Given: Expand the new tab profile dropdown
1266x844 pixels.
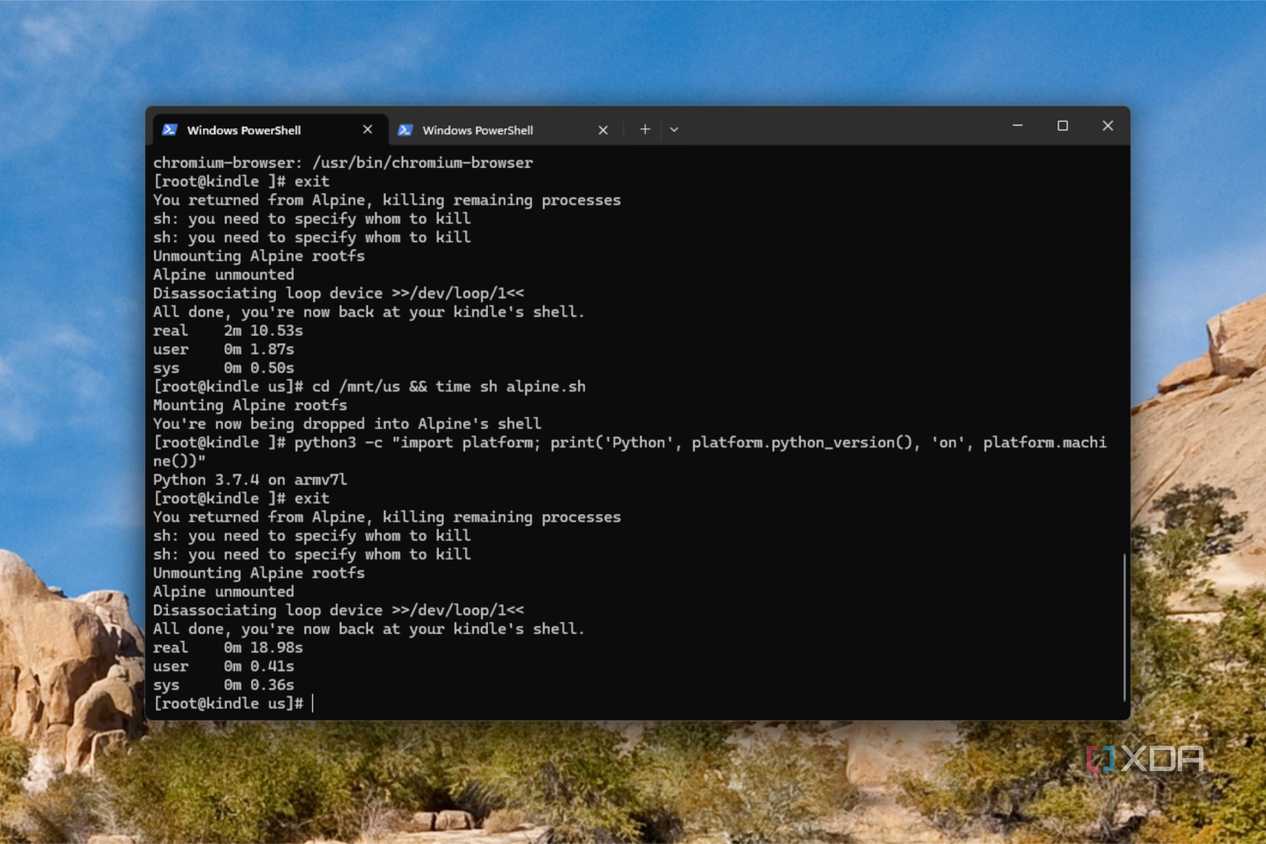Looking at the screenshot, I should [x=674, y=129].
